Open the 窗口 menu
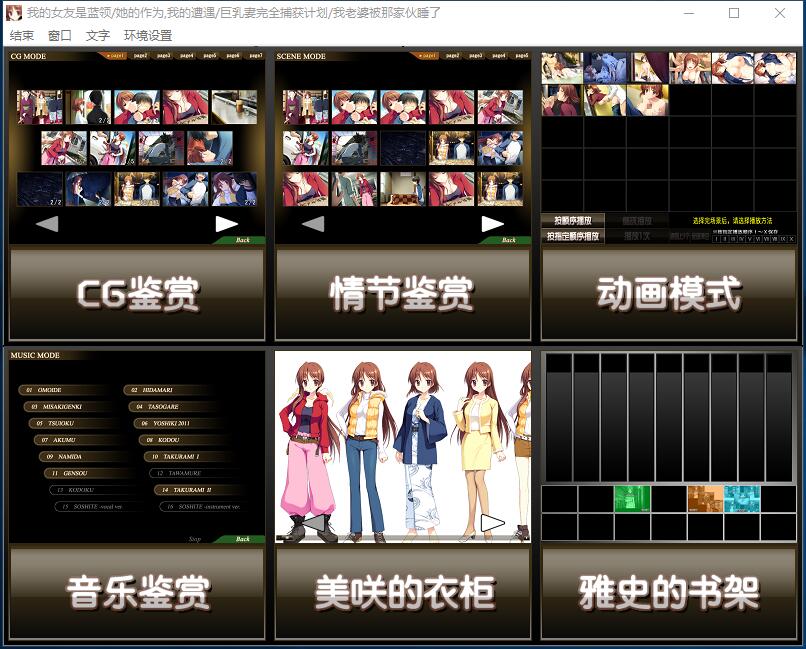This screenshot has width=806, height=649. 60,35
